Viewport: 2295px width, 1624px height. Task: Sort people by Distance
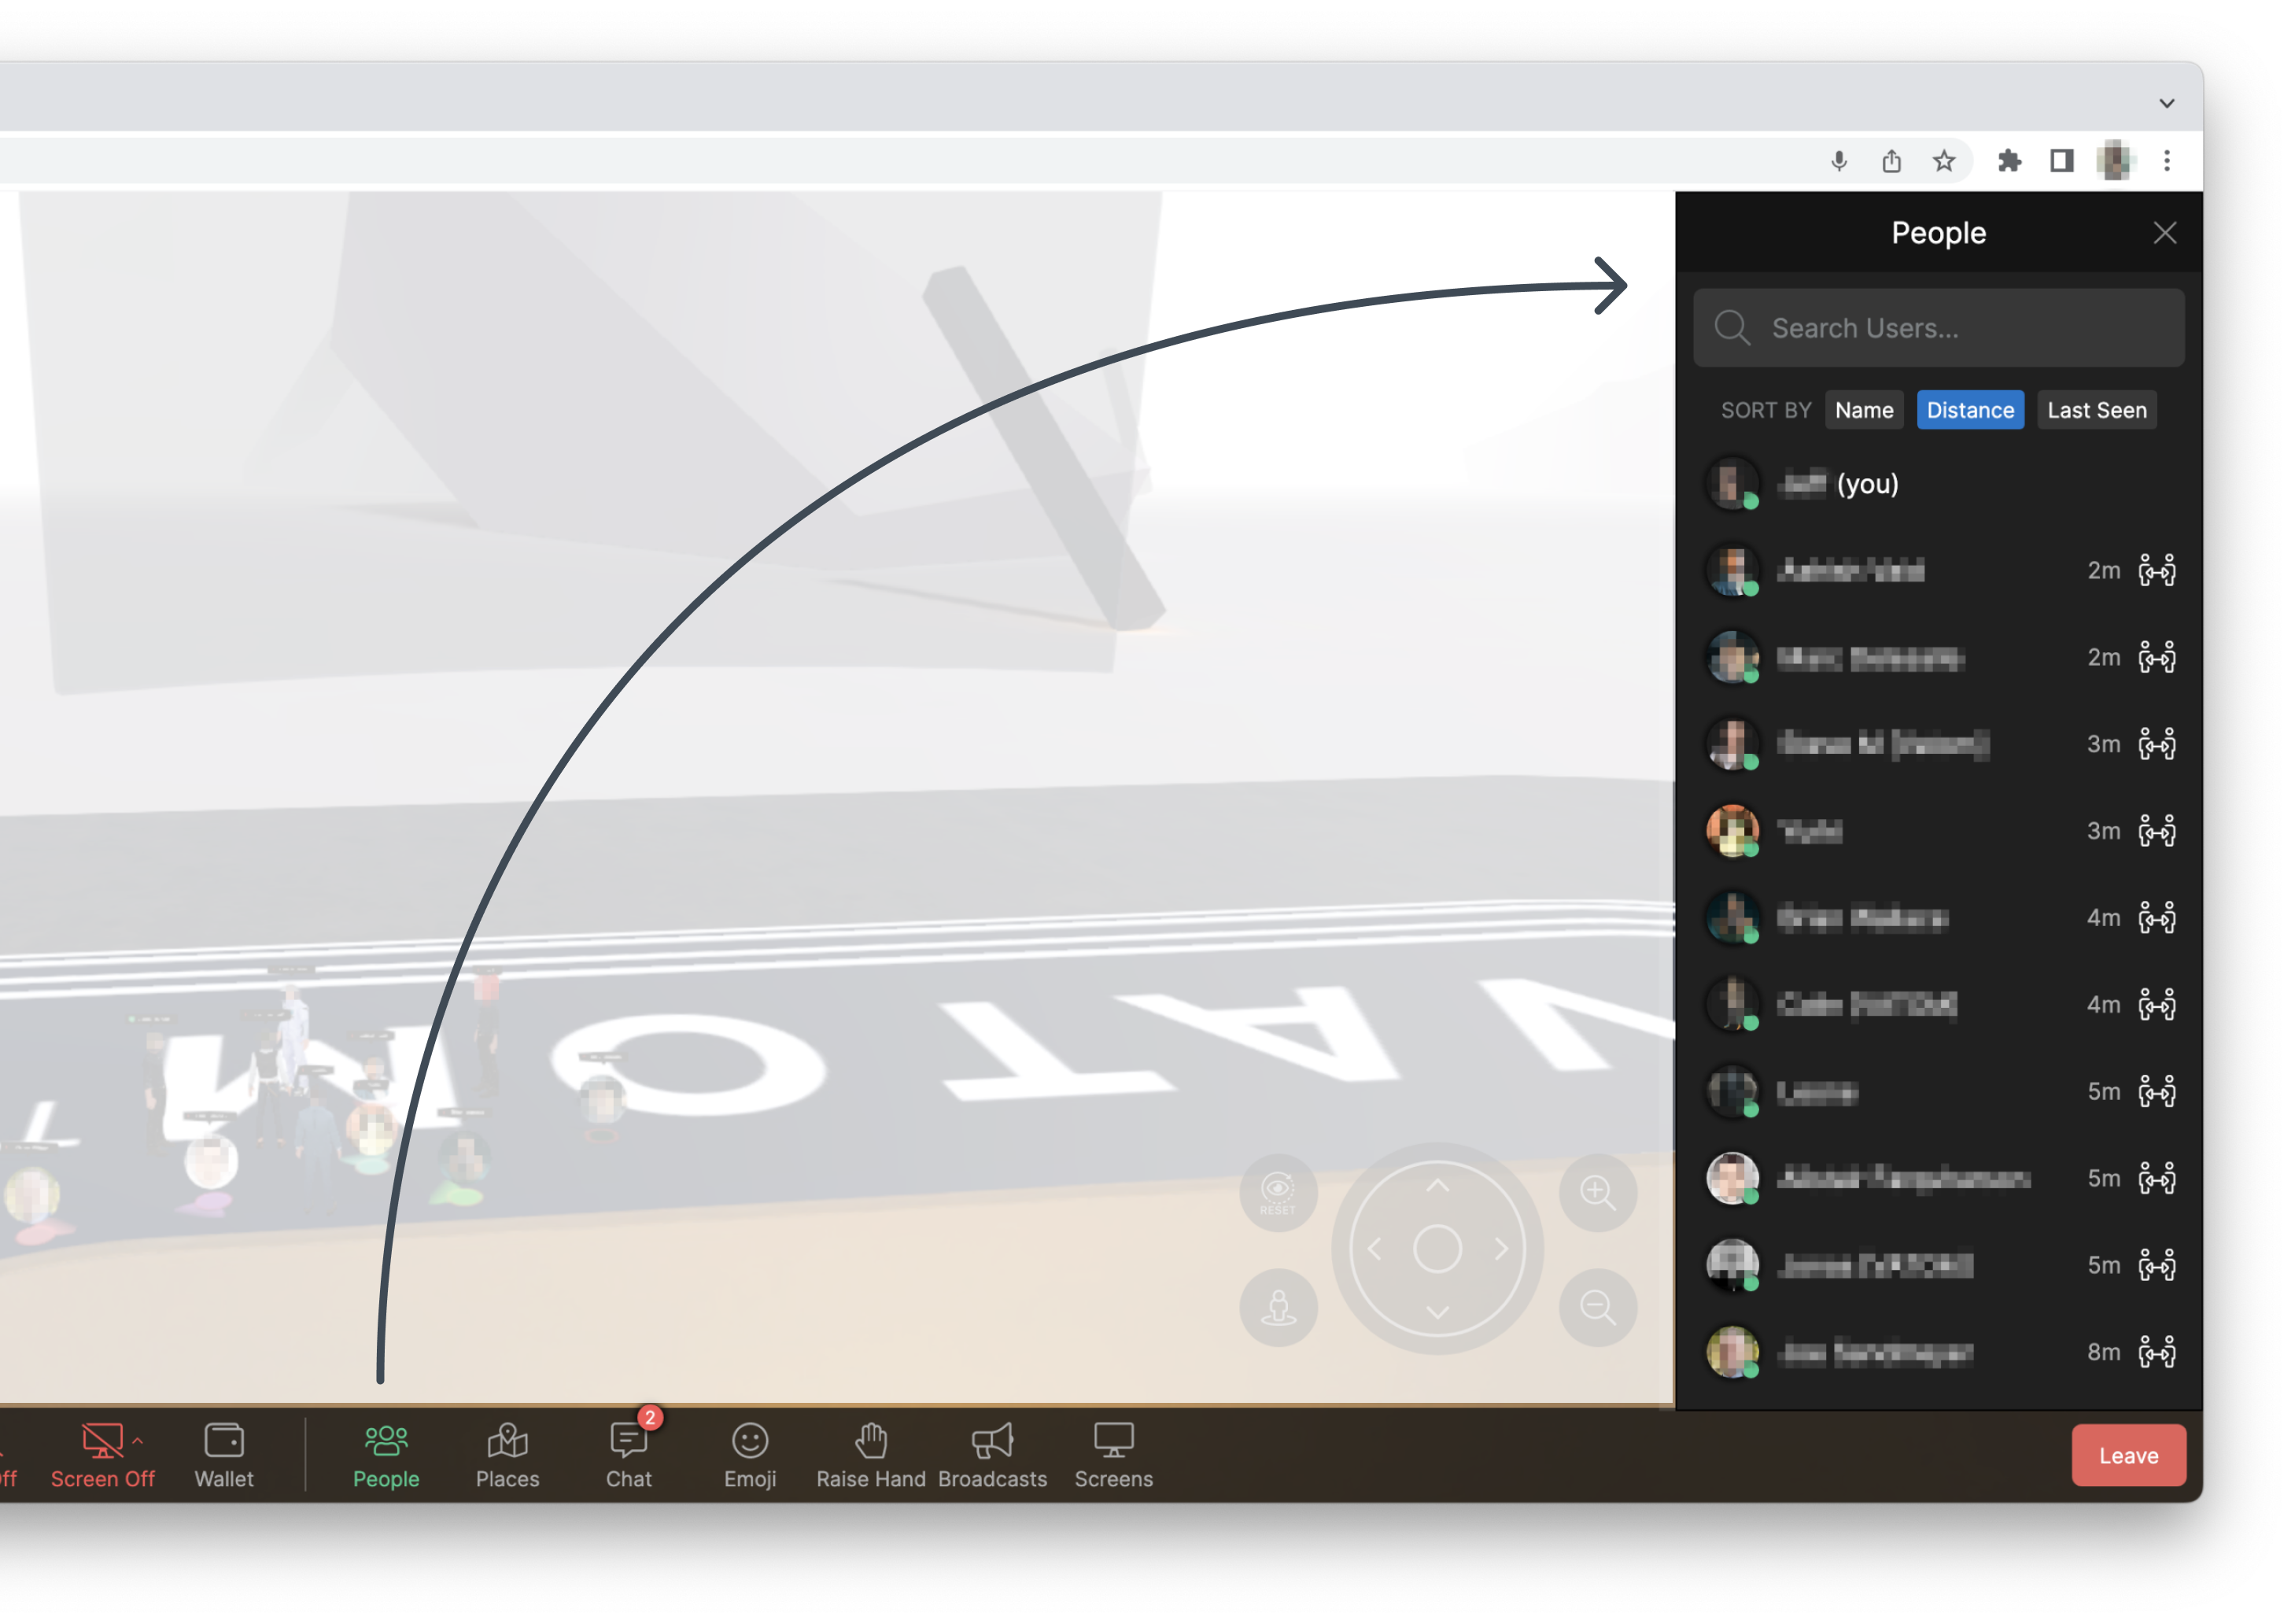click(x=1969, y=410)
